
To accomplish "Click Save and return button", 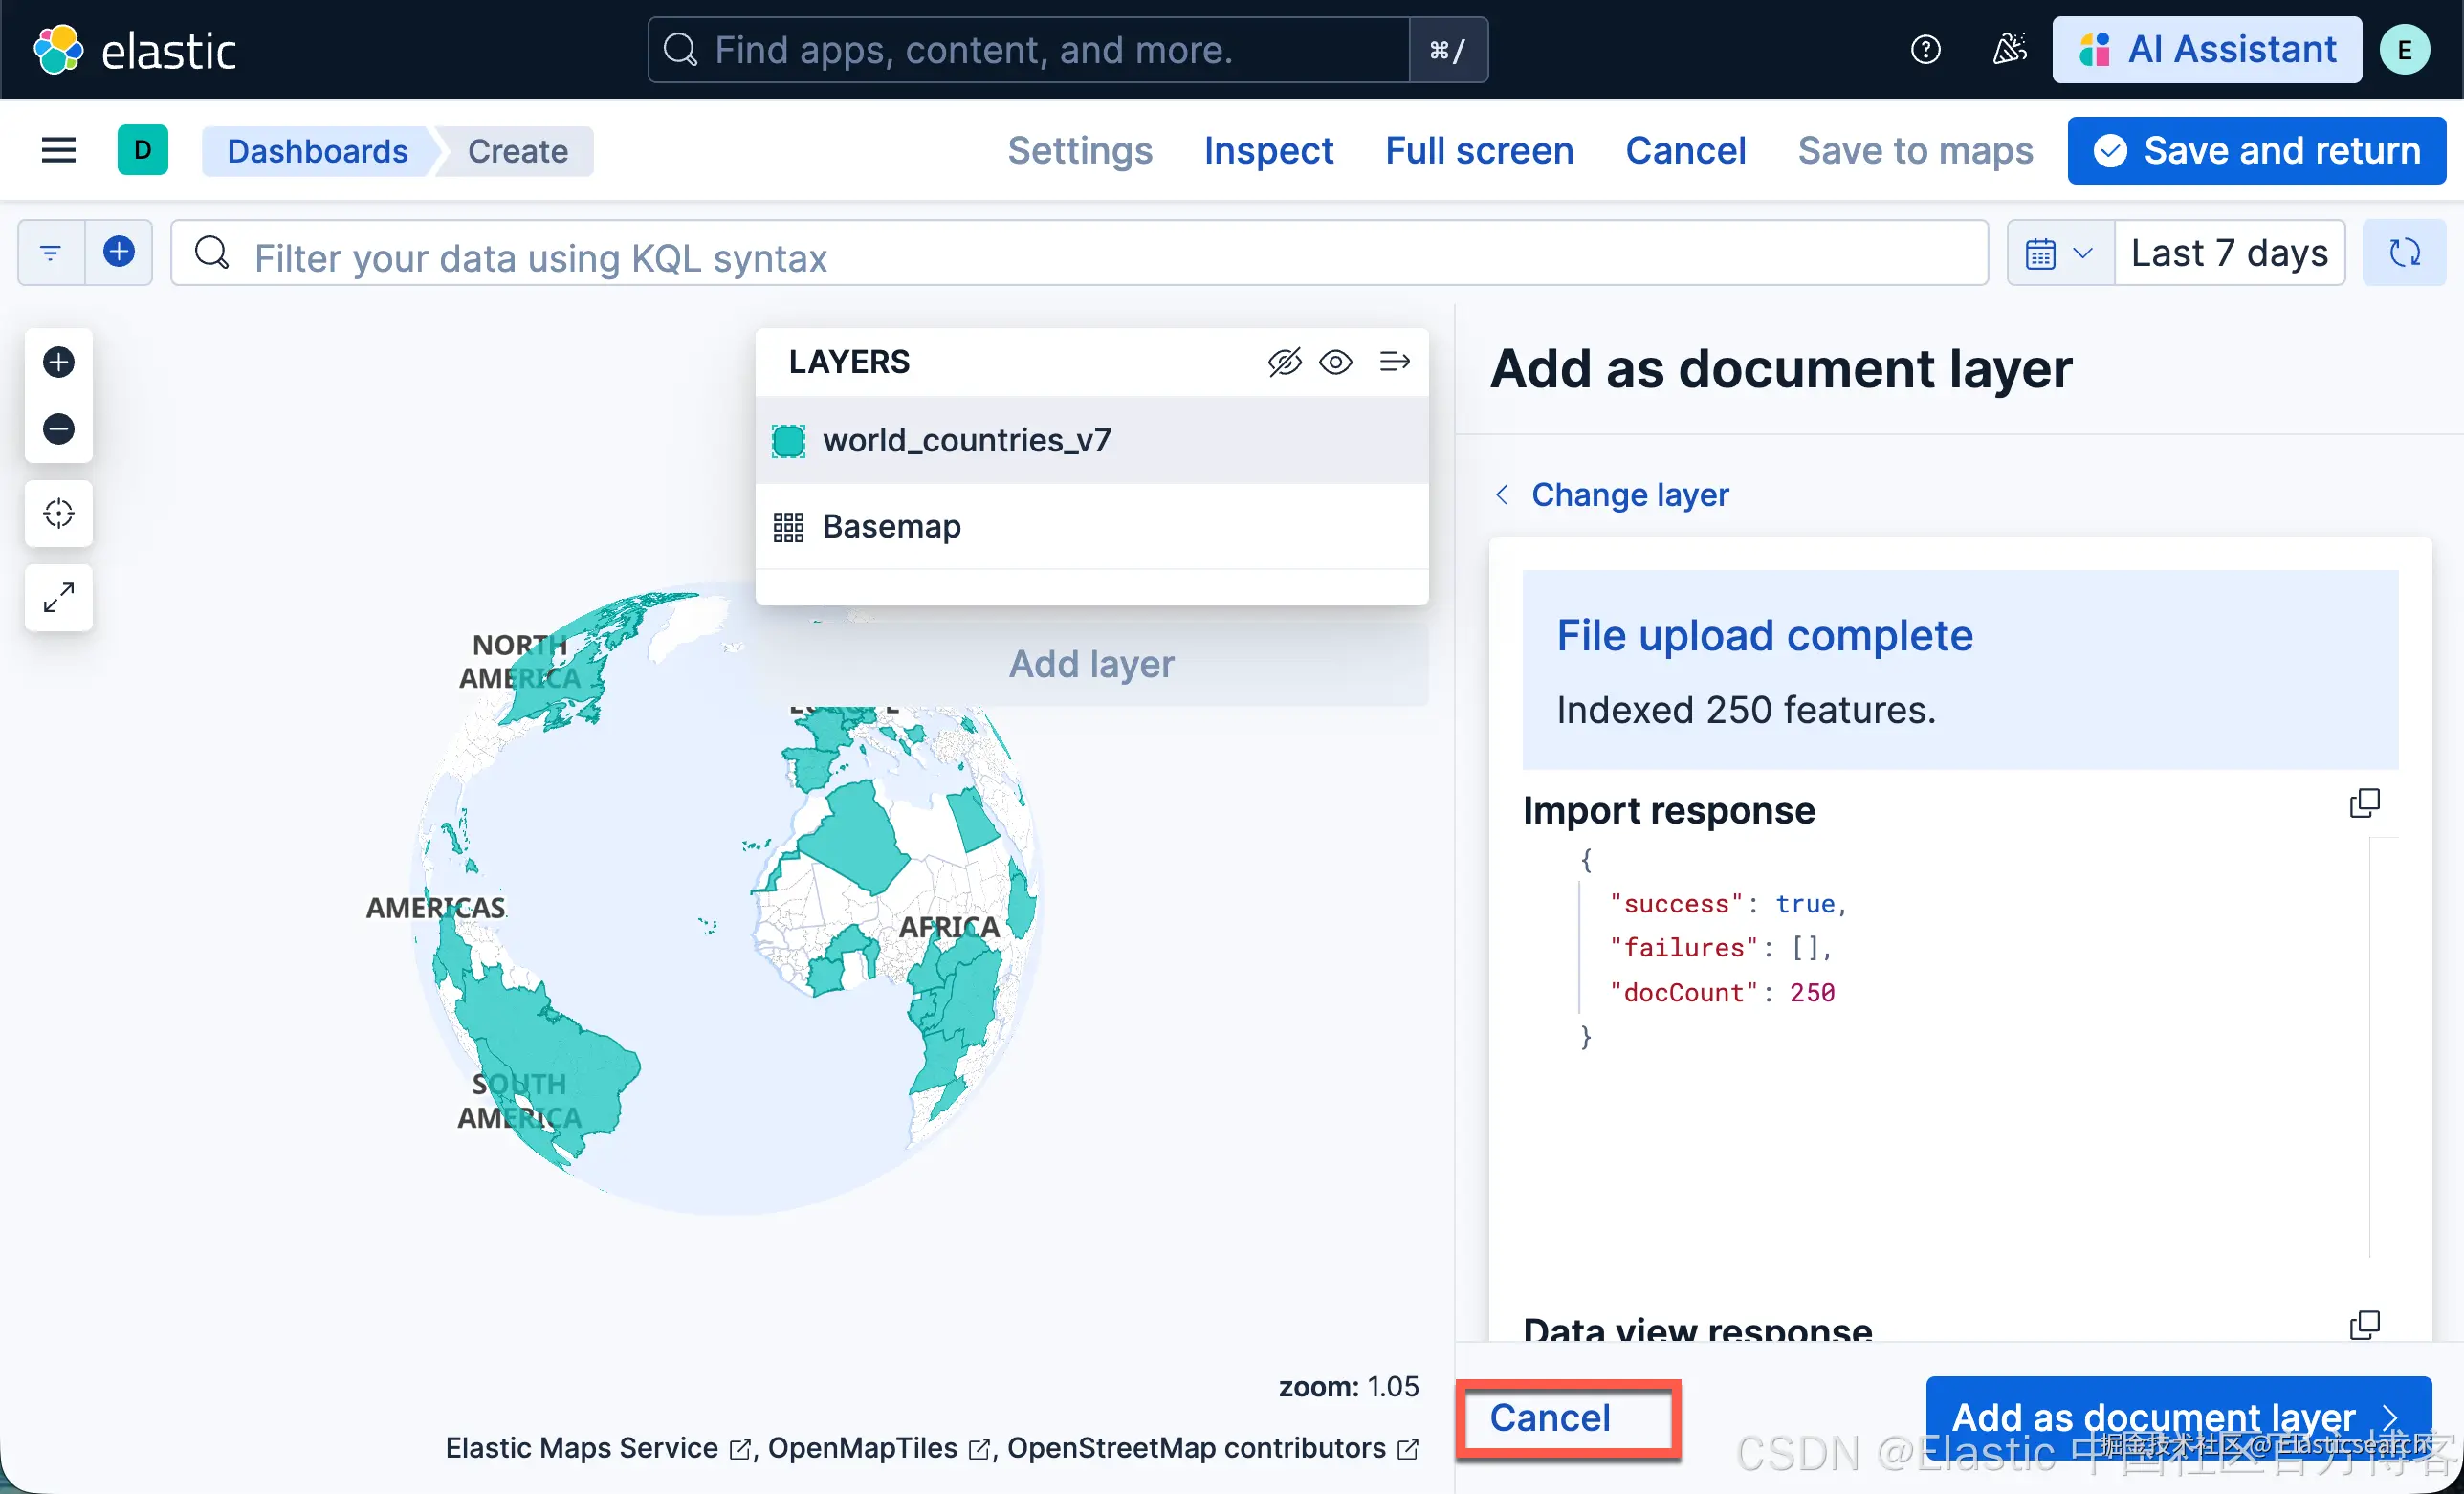I will point(2256,150).
